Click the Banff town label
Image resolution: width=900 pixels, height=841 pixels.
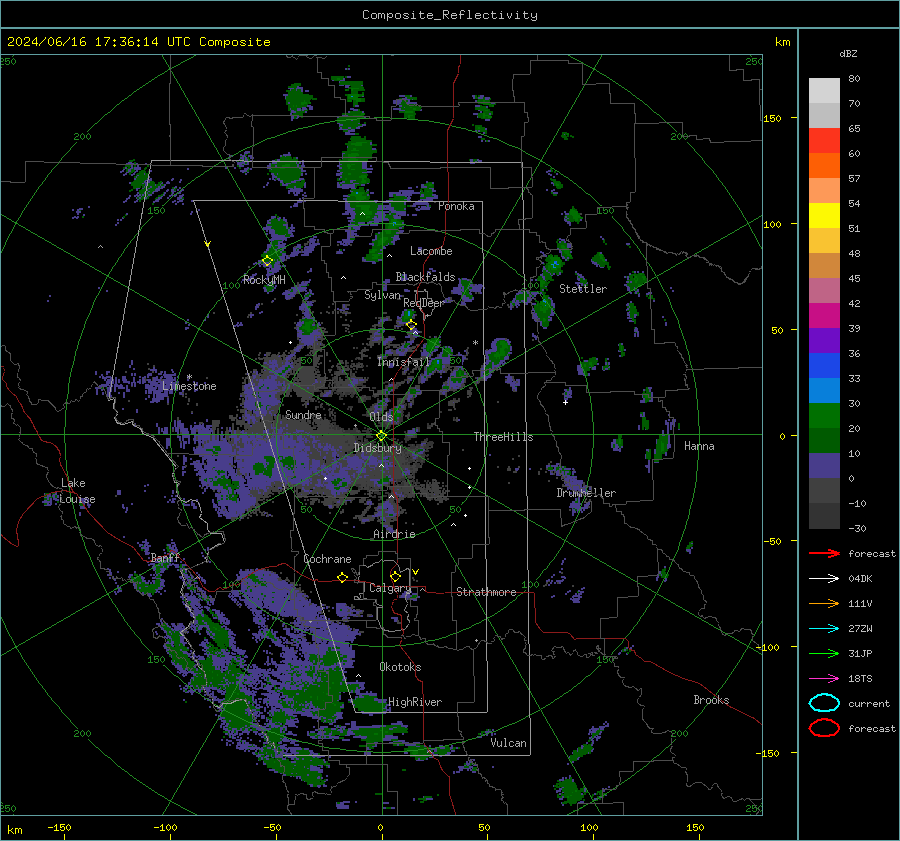tap(165, 558)
